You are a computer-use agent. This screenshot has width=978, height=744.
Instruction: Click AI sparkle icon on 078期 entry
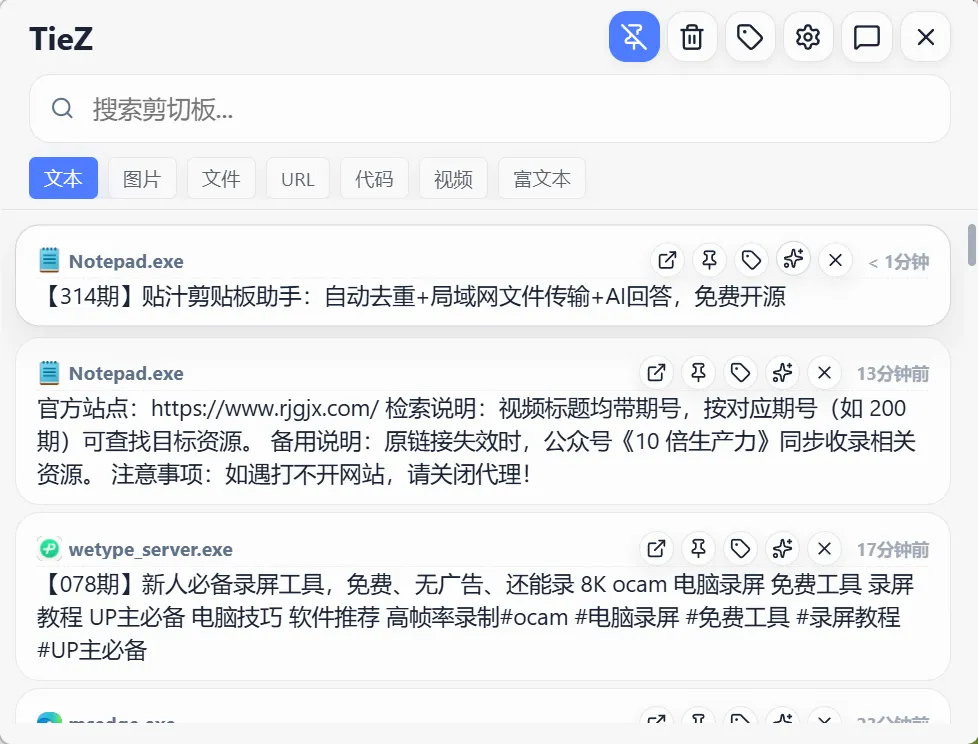tap(782, 549)
